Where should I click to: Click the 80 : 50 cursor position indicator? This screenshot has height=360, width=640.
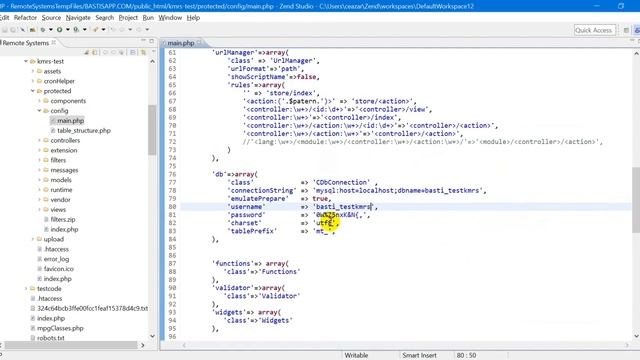pyautogui.click(x=467, y=356)
